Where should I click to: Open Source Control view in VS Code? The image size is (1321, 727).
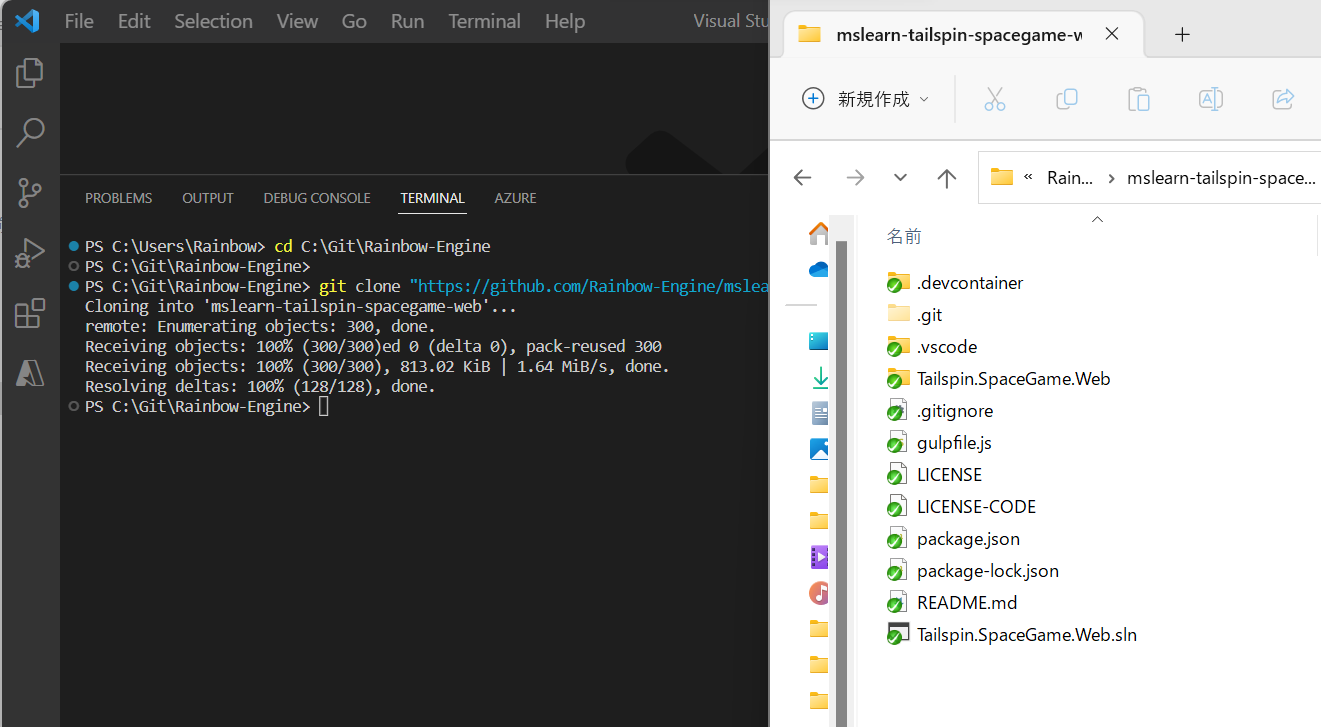30,192
